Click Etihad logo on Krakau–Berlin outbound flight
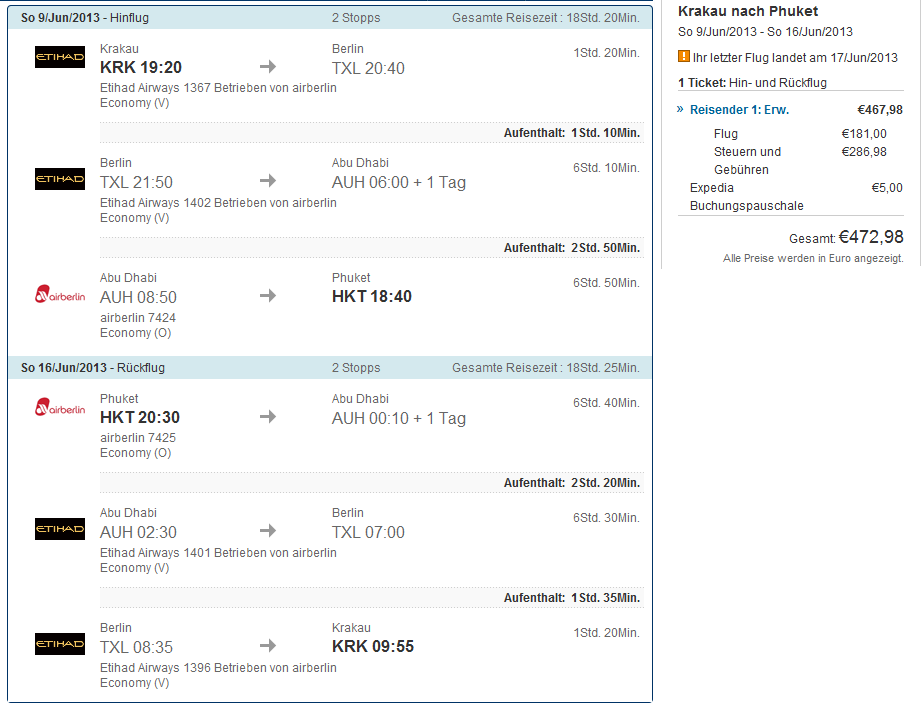 coord(60,57)
